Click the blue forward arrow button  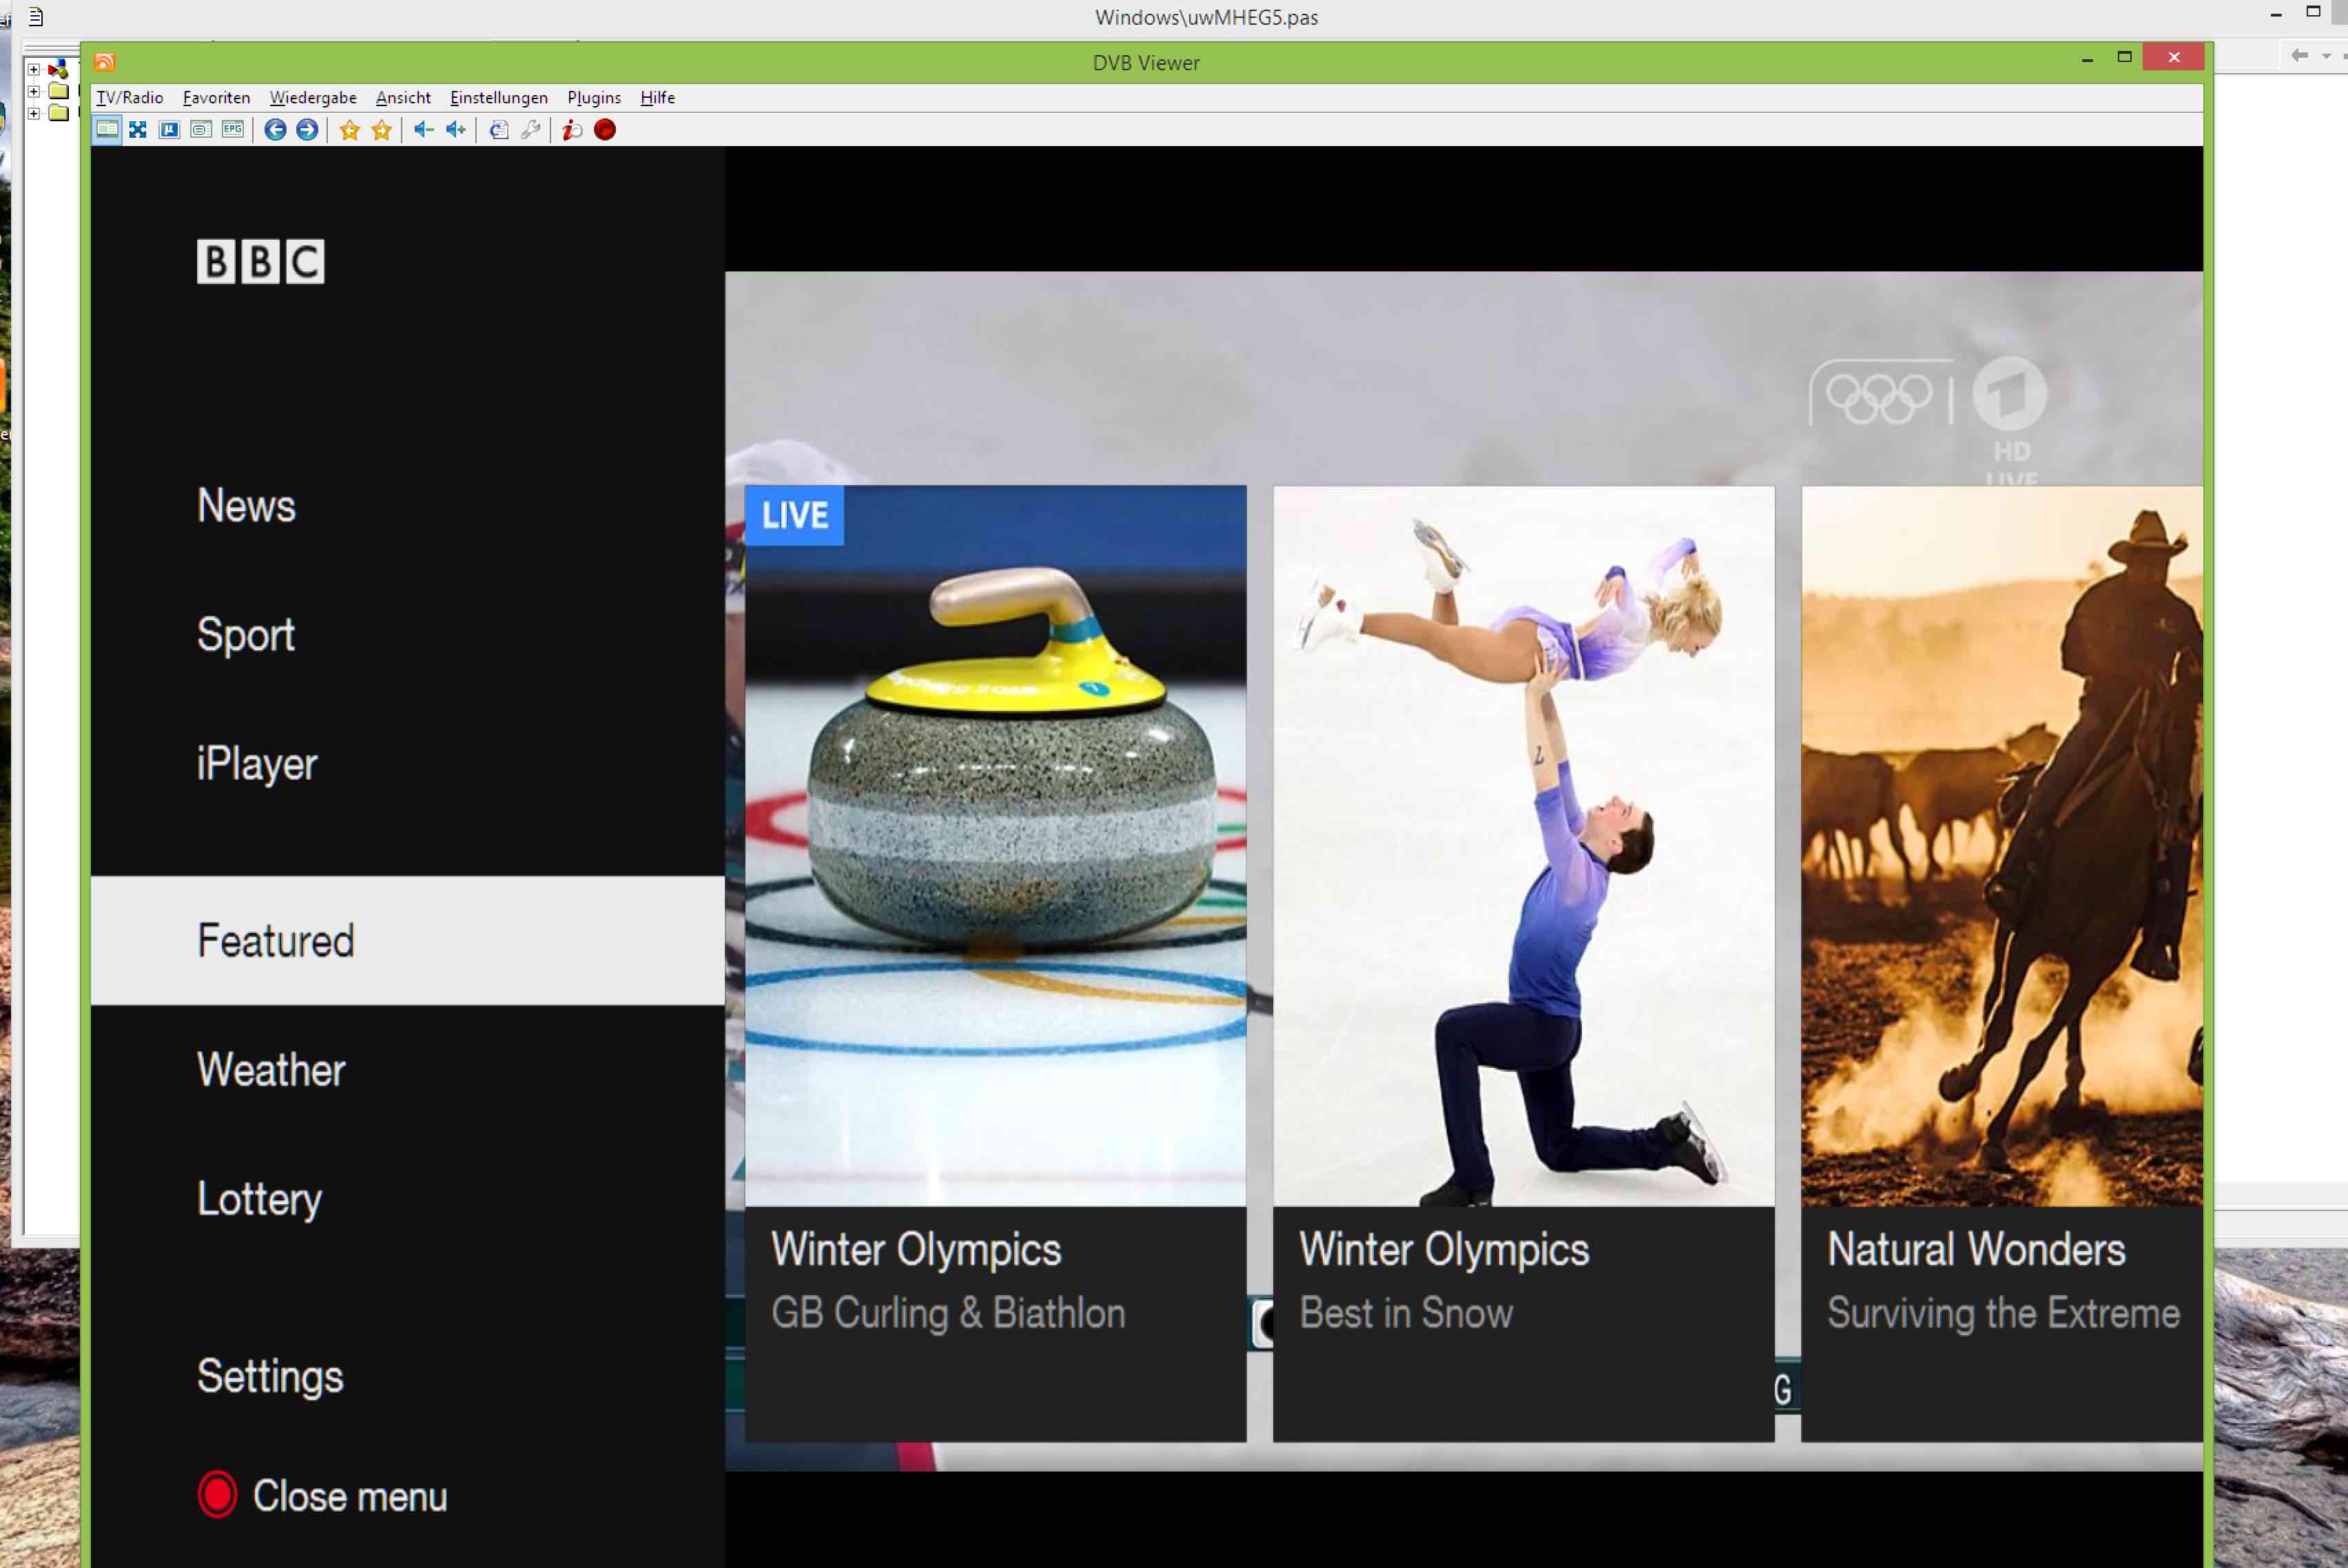click(x=307, y=130)
